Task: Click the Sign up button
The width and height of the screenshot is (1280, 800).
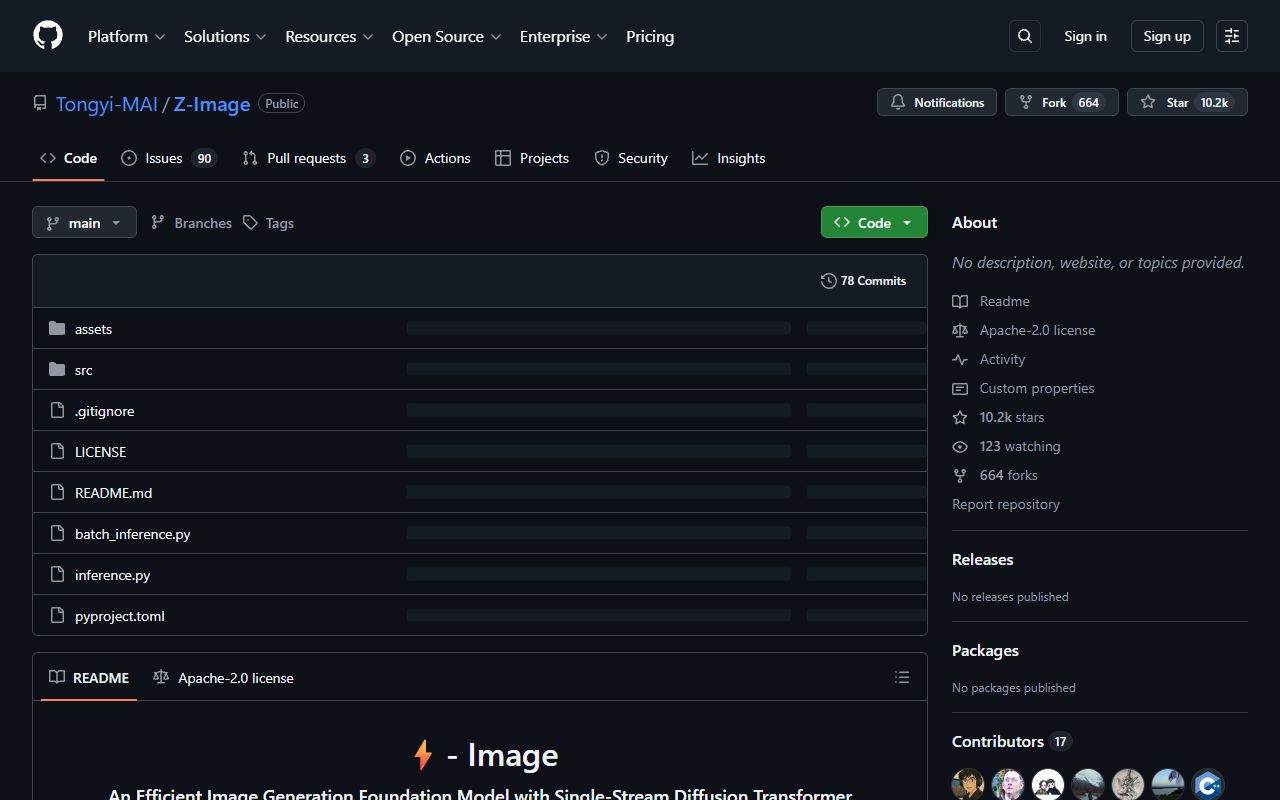Action: 1166,35
